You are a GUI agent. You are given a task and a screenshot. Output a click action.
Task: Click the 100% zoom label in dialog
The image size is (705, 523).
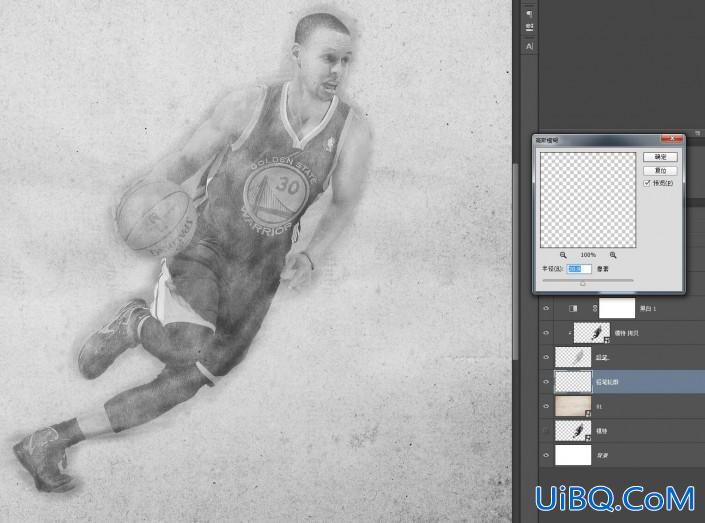[x=588, y=255]
